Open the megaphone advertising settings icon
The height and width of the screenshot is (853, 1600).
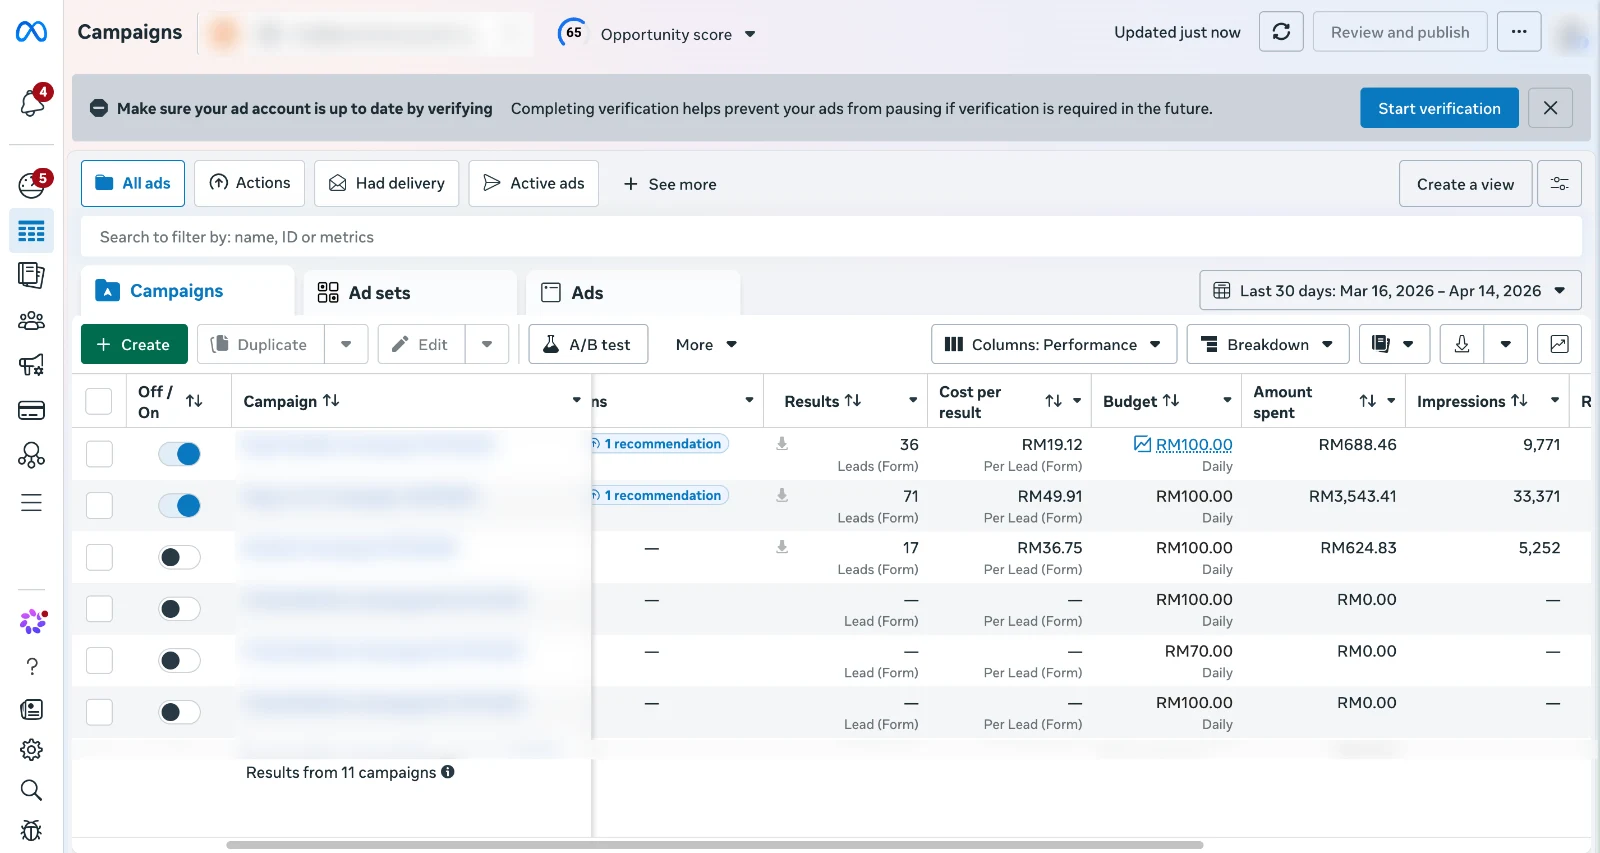[x=31, y=365]
